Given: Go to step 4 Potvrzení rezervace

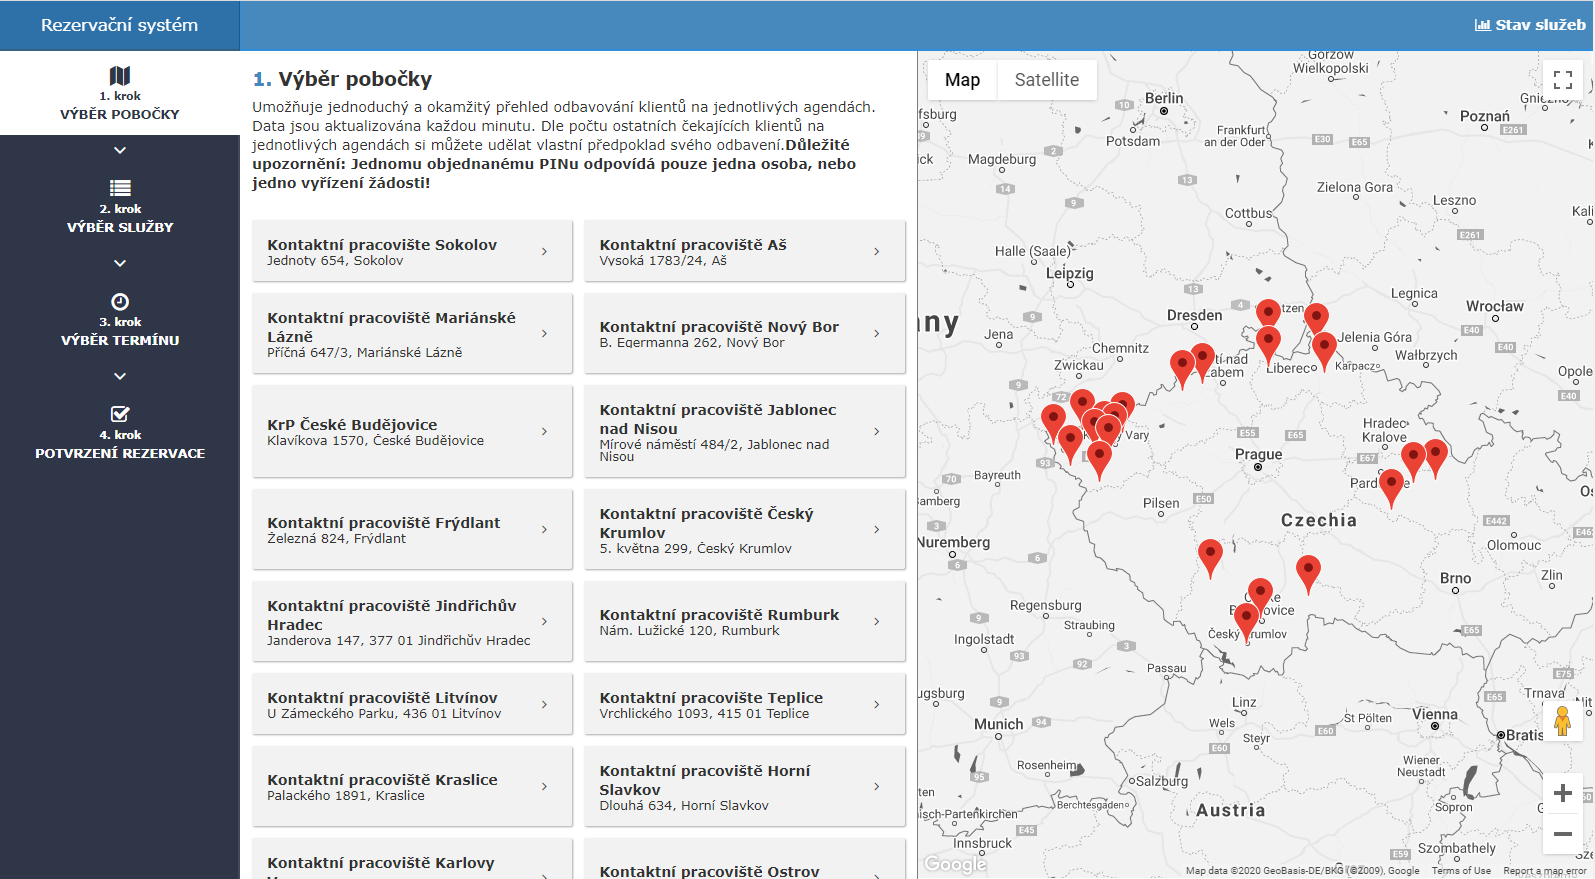Looking at the screenshot, I should 120,431.
